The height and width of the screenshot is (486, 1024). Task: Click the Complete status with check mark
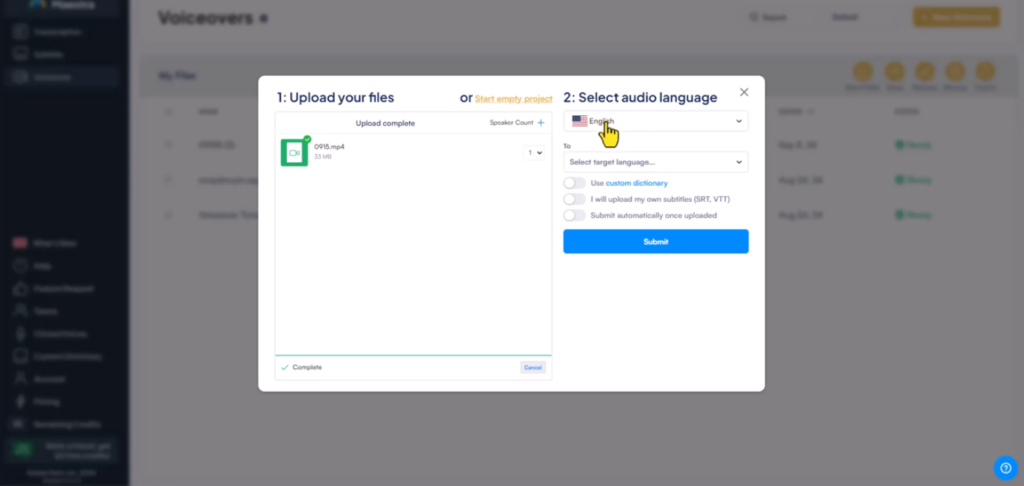point(301,367)
